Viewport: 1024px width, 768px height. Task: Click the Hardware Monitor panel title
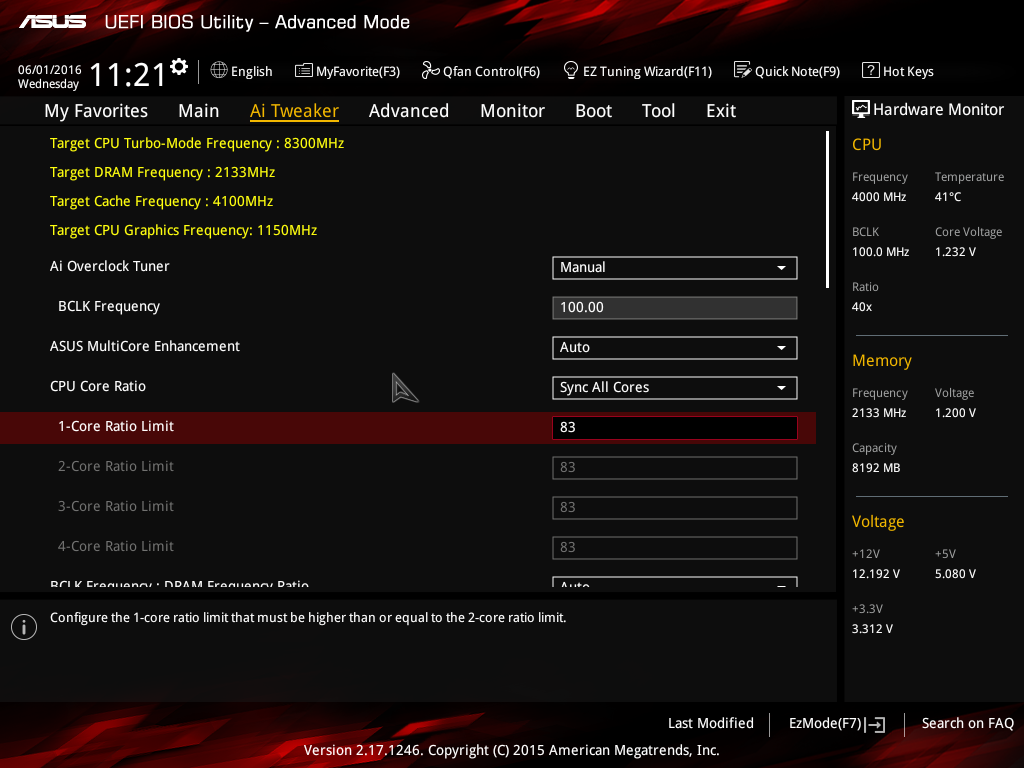click(938, 109)
